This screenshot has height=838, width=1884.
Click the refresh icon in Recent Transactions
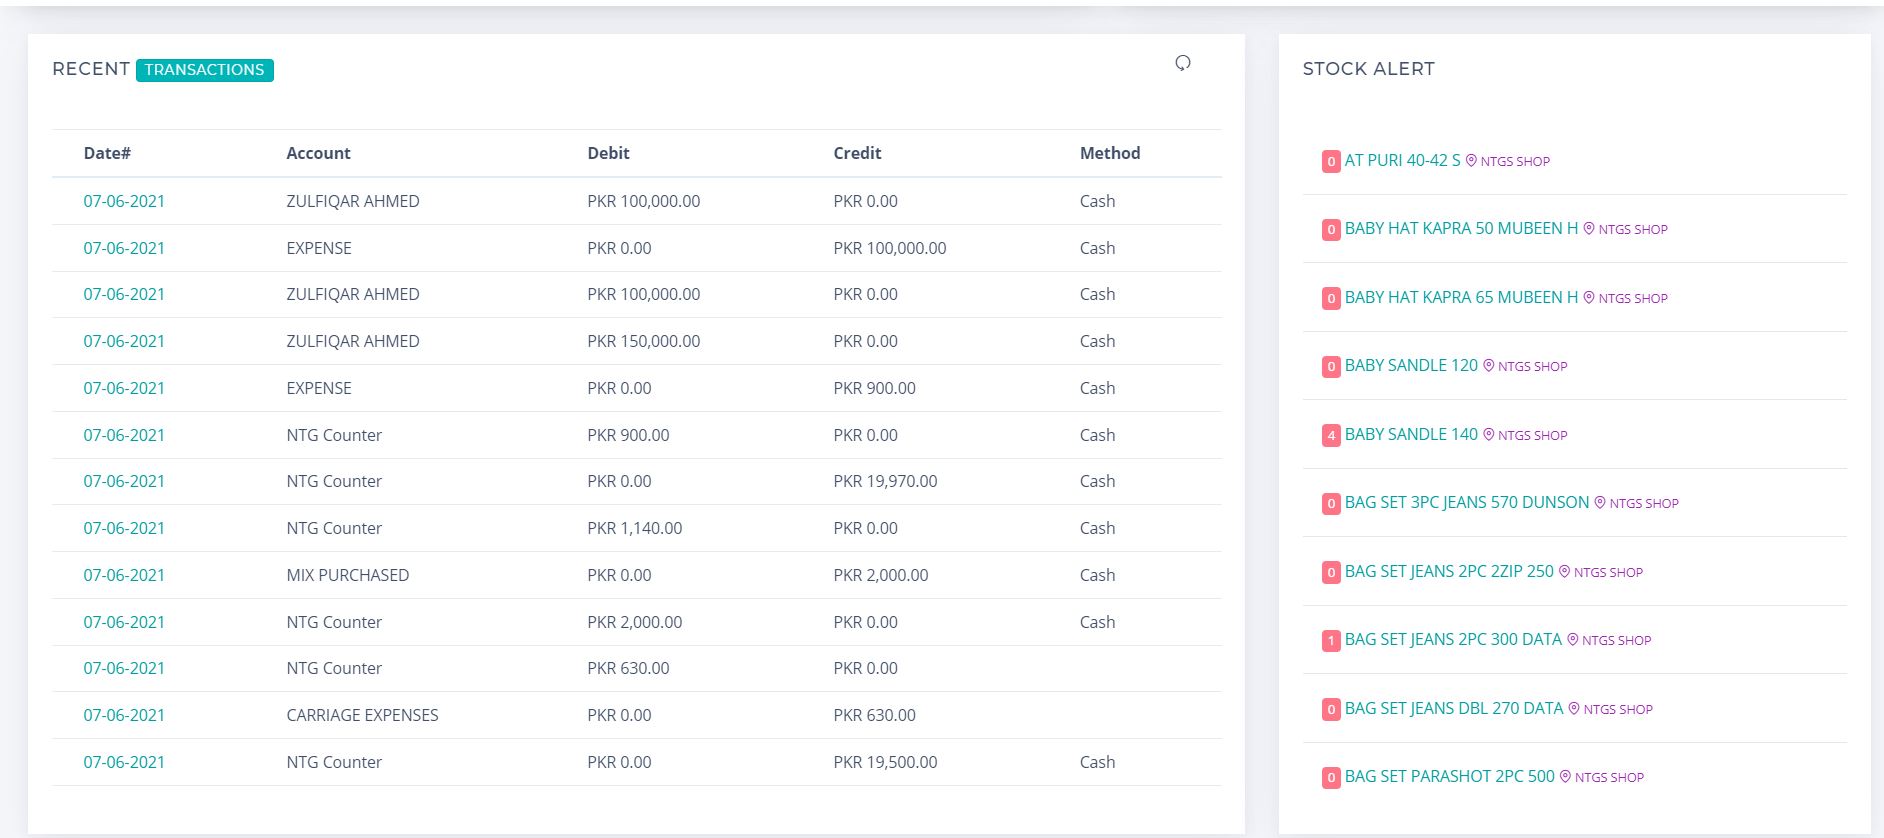click(1182, 63)
